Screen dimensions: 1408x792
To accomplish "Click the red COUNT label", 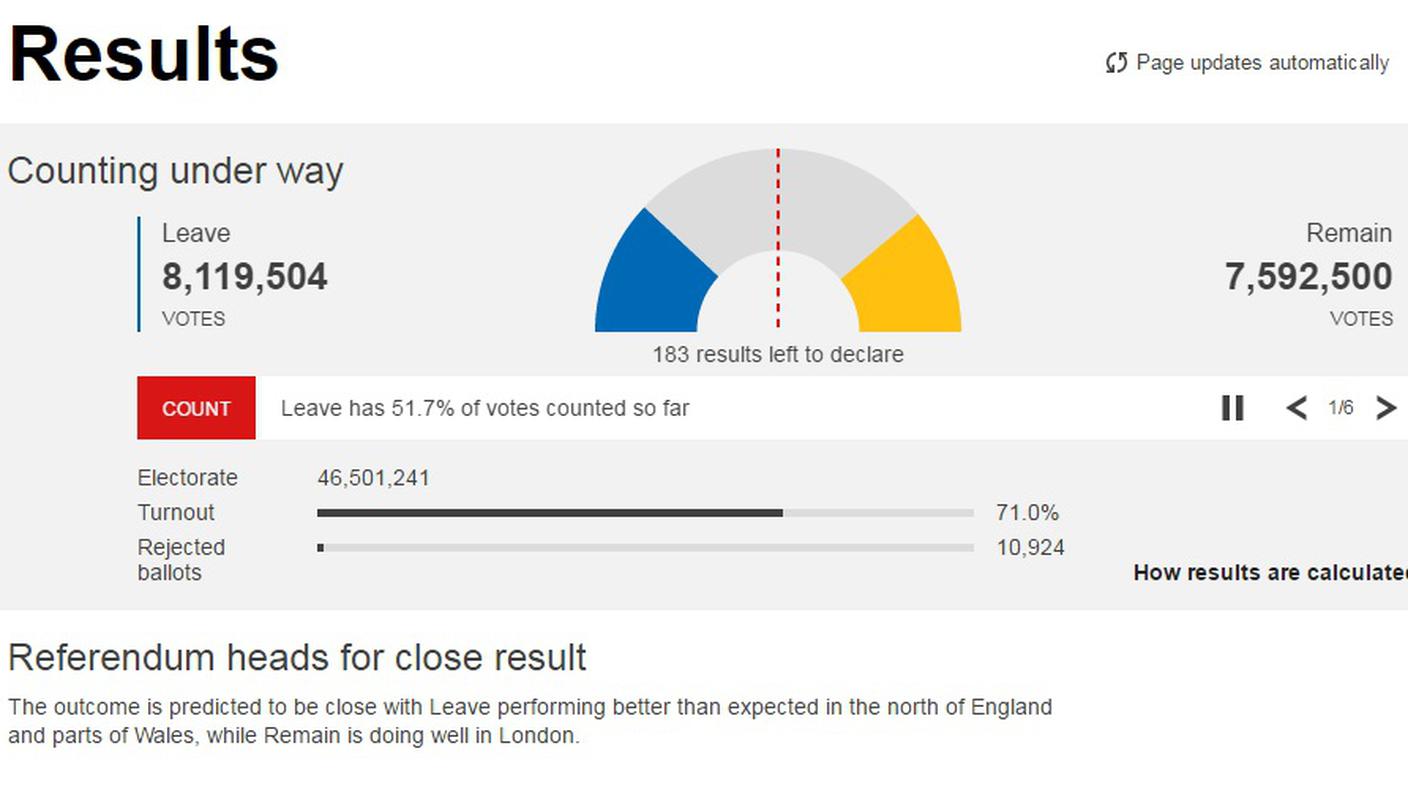I will click(196, 408).
